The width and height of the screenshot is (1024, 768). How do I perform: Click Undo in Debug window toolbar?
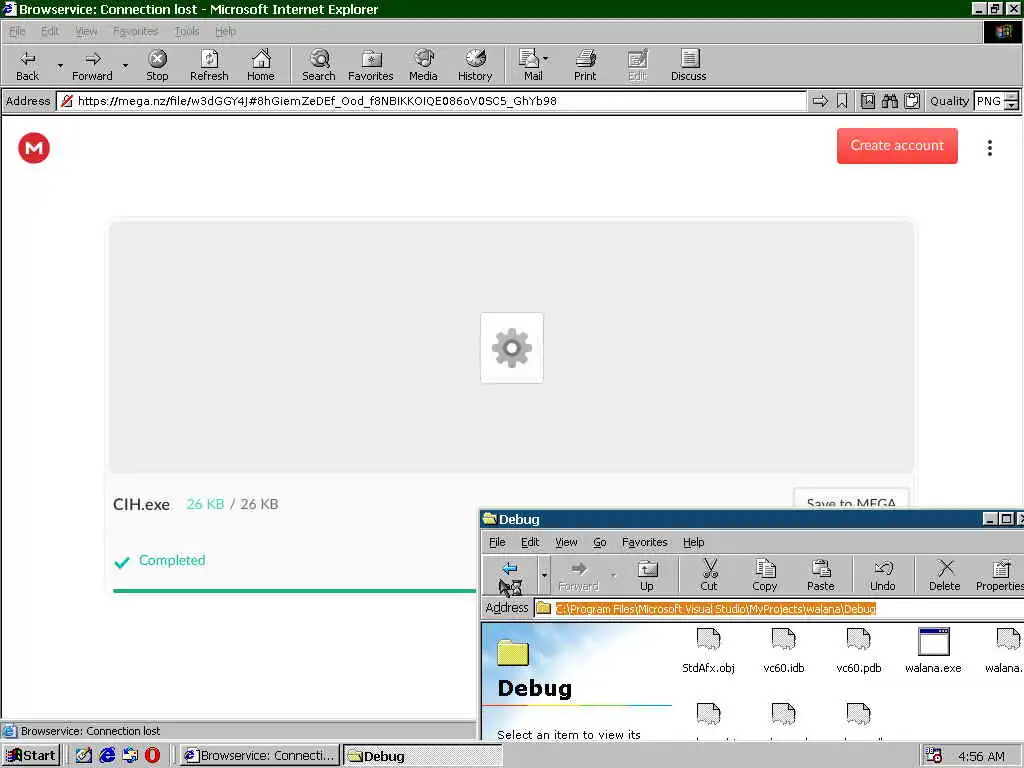point(882,575)
